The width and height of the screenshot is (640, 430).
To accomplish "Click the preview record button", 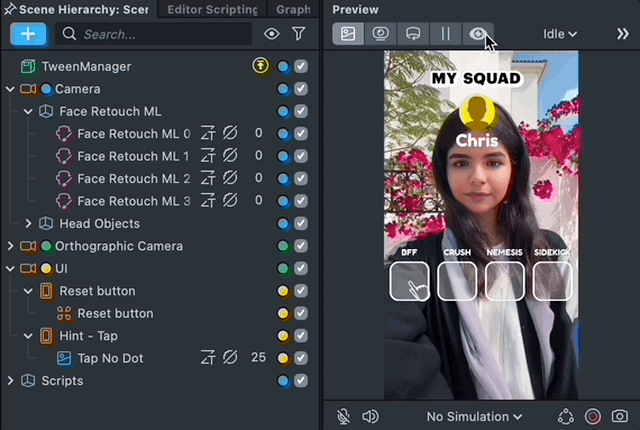I will tap(593, 416).
